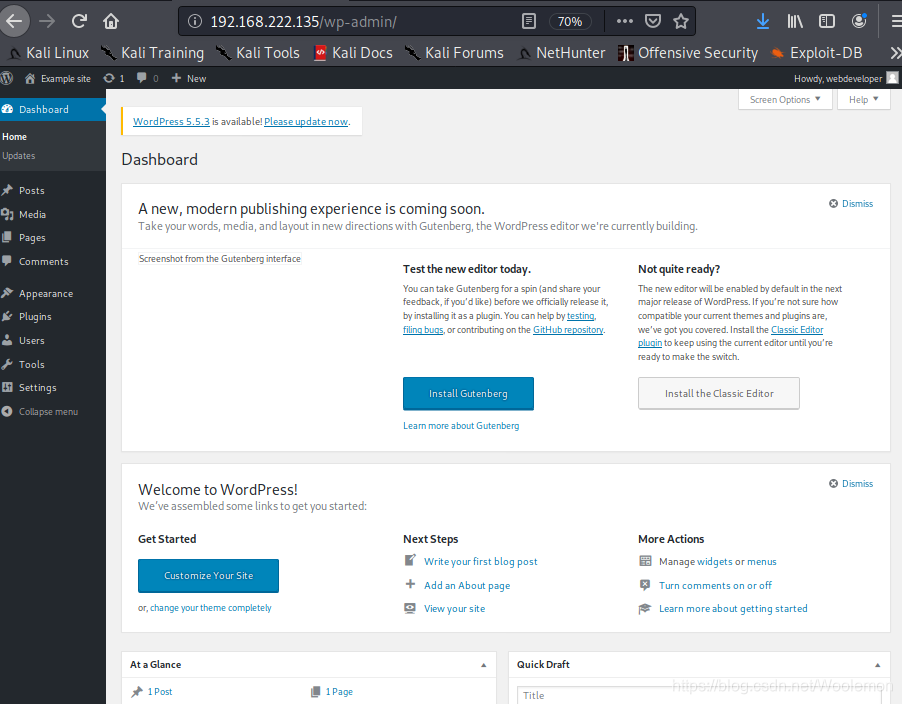This screenshot has width=902, height=704.
Task: Bookmark this page with the star icon
Action: tap(681, 22)
